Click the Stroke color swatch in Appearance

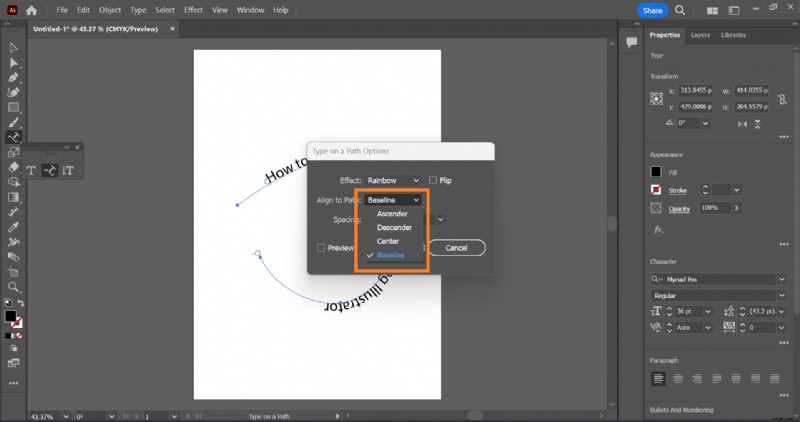pos(657,189)
